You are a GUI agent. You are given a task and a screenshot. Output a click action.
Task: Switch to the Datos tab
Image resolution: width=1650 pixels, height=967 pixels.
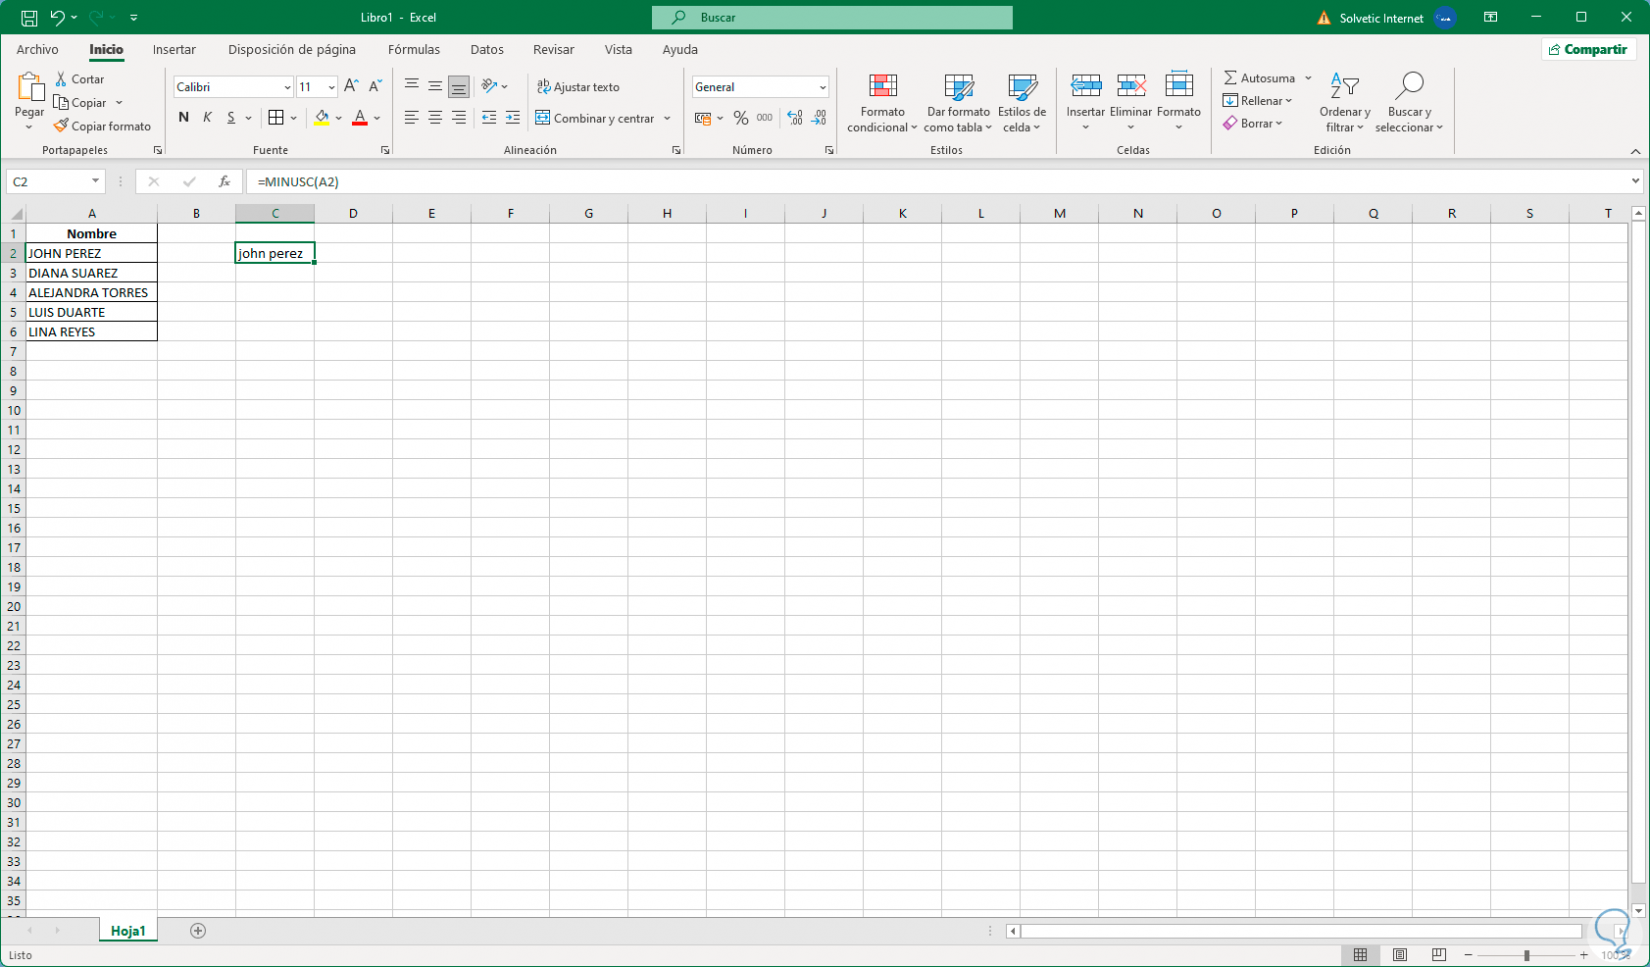coord(487,49)
